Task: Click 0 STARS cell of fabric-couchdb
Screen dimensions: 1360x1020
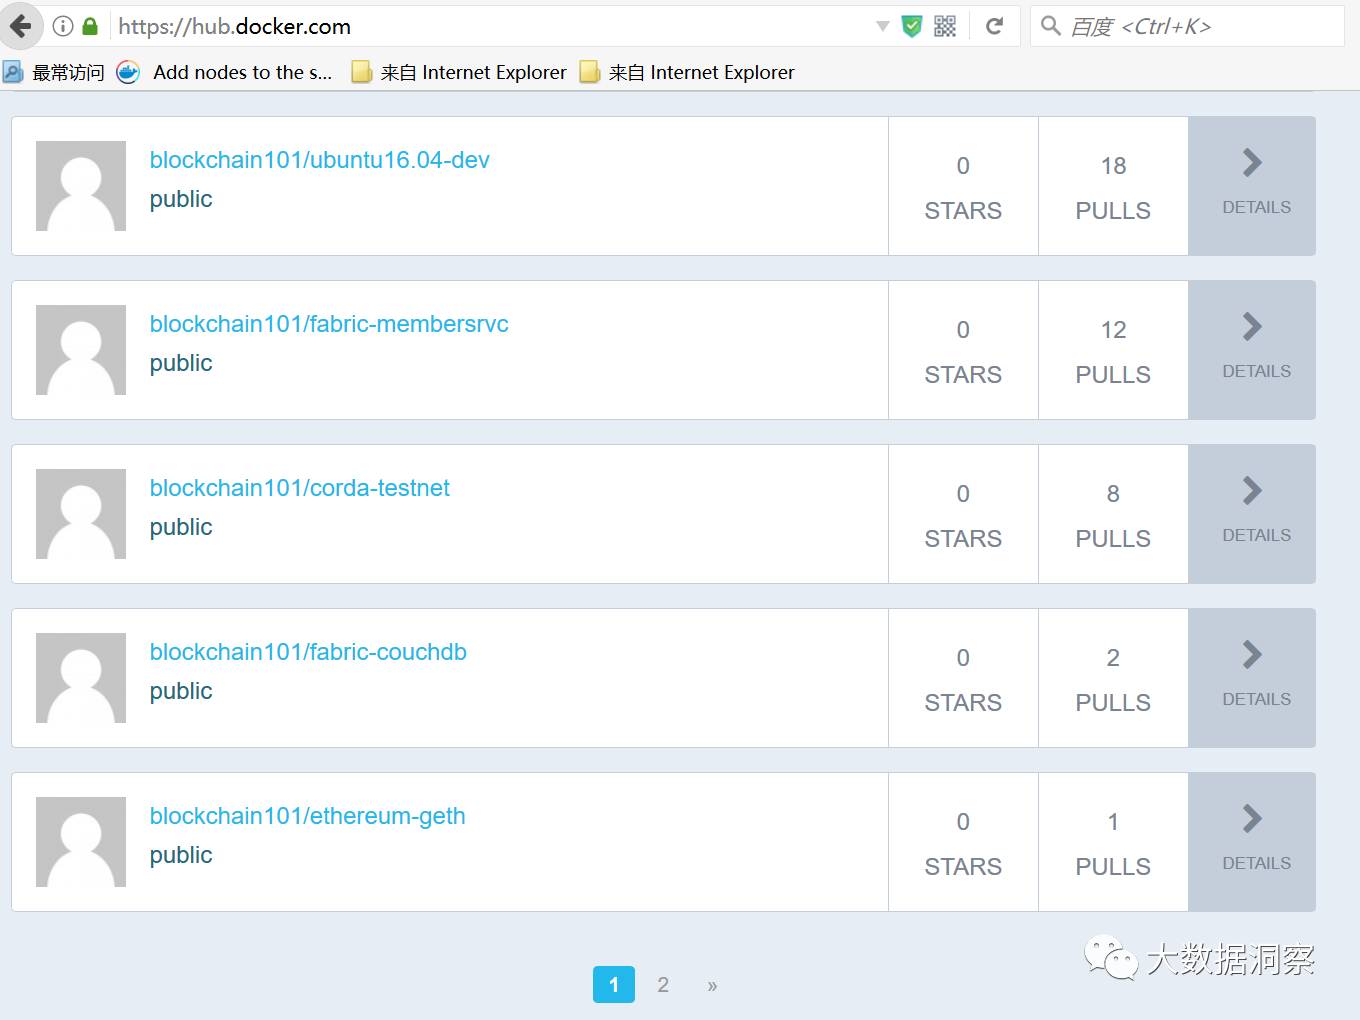Action: pyautogui.click(x=963, y=678)
